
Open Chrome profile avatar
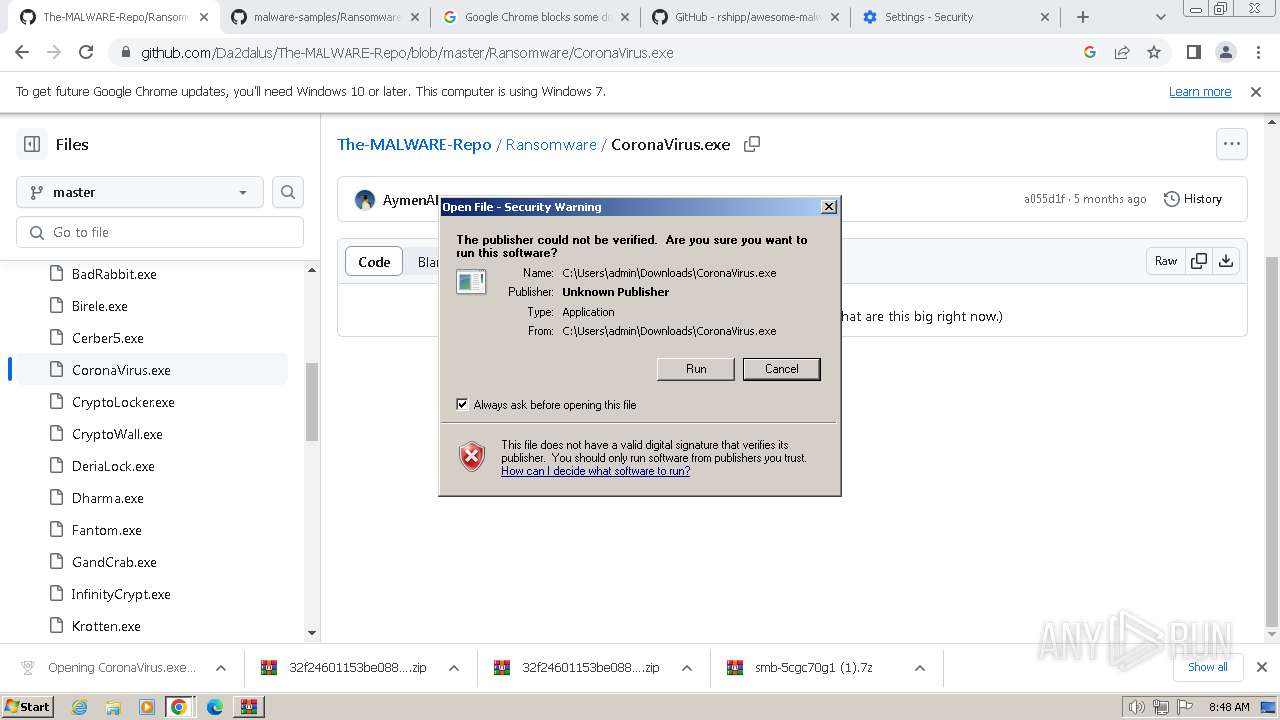coord(1225,53)
